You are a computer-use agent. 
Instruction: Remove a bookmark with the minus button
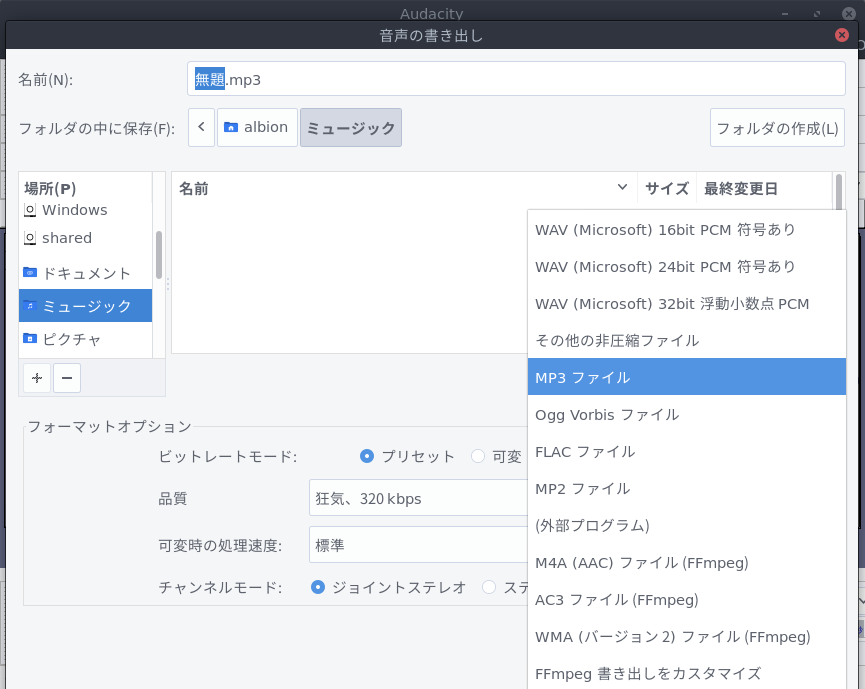pos(66,378)
